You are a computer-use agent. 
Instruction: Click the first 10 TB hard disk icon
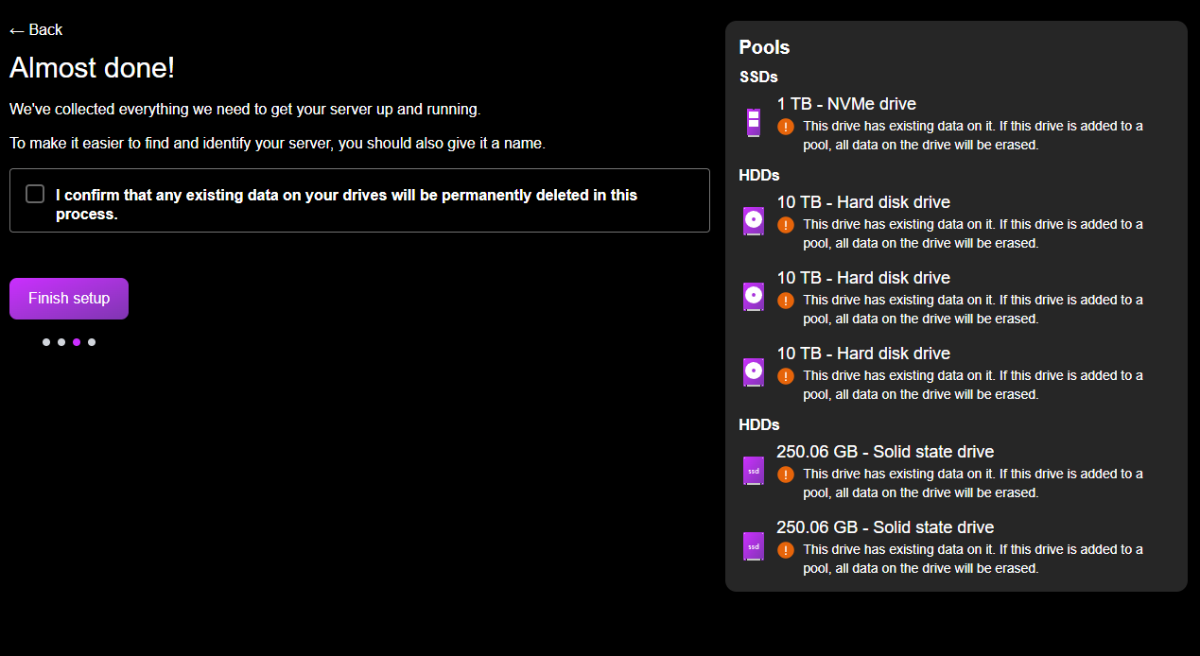point(753,221)
